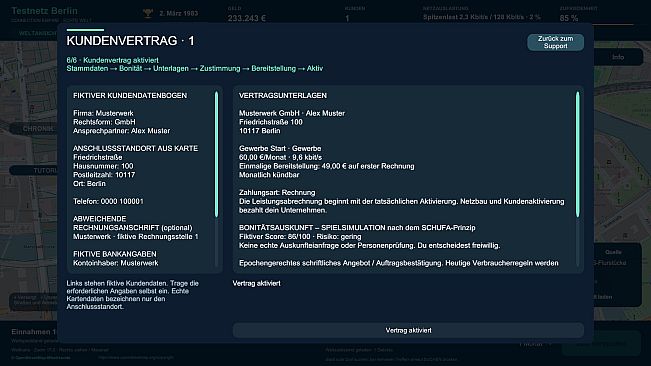This screenshot has width=651, height=366.
Task: Click '6/6 · Kundenvertrag aktiviert' status line
Action: point(113,60)
